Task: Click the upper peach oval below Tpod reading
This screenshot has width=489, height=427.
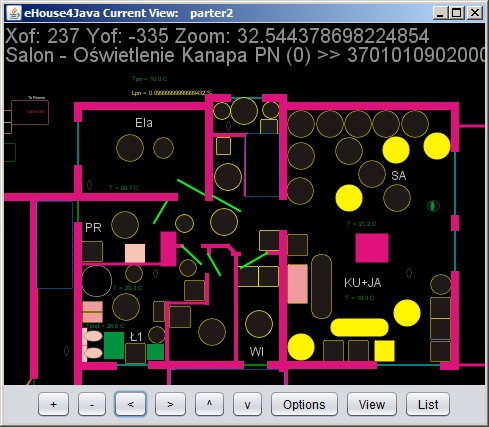Action: 93,336
